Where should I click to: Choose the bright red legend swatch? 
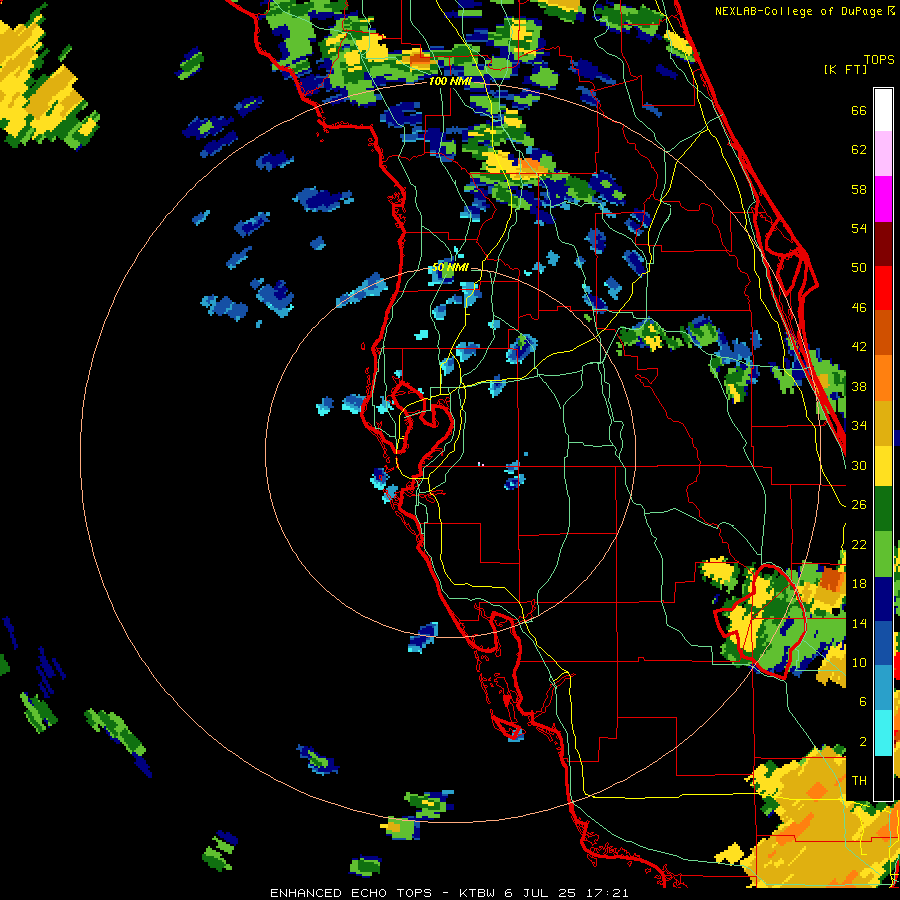(x=883, y=288)
